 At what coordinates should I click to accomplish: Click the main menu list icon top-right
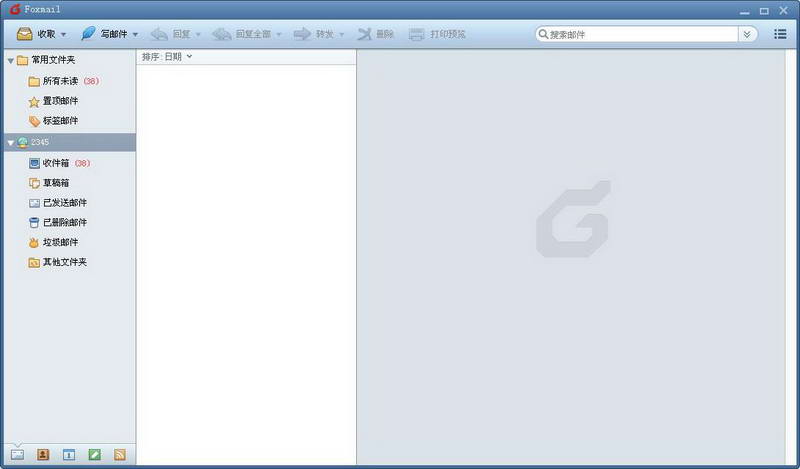click(x=780, y=34)
